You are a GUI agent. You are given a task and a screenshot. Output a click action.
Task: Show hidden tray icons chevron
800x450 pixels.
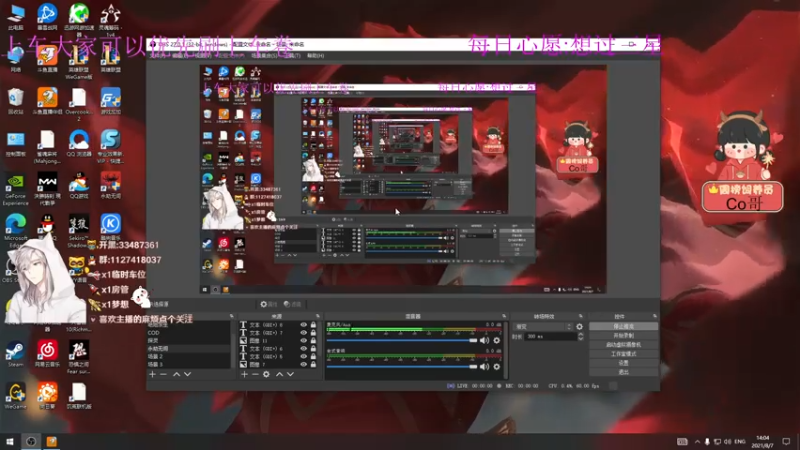(x=697, y=441)
